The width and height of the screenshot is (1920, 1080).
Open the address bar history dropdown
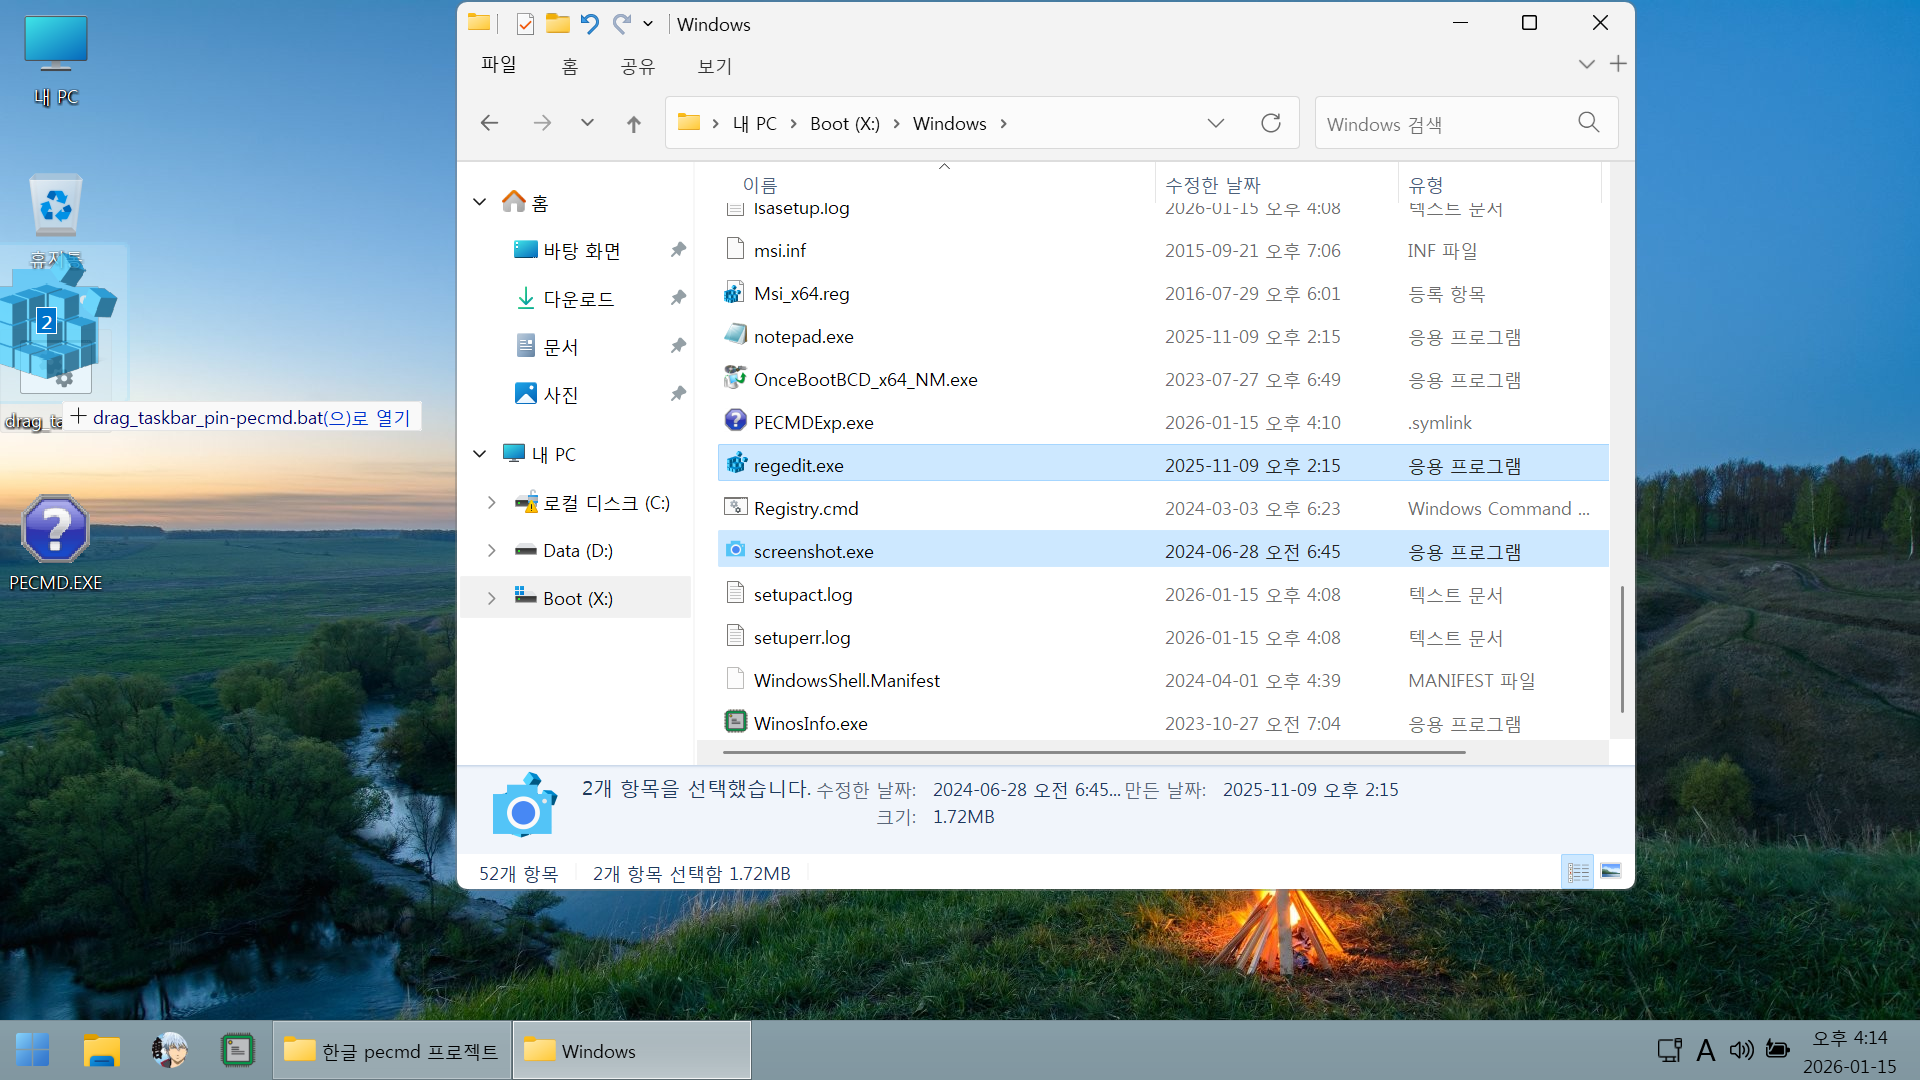[x=1215, y=123]
